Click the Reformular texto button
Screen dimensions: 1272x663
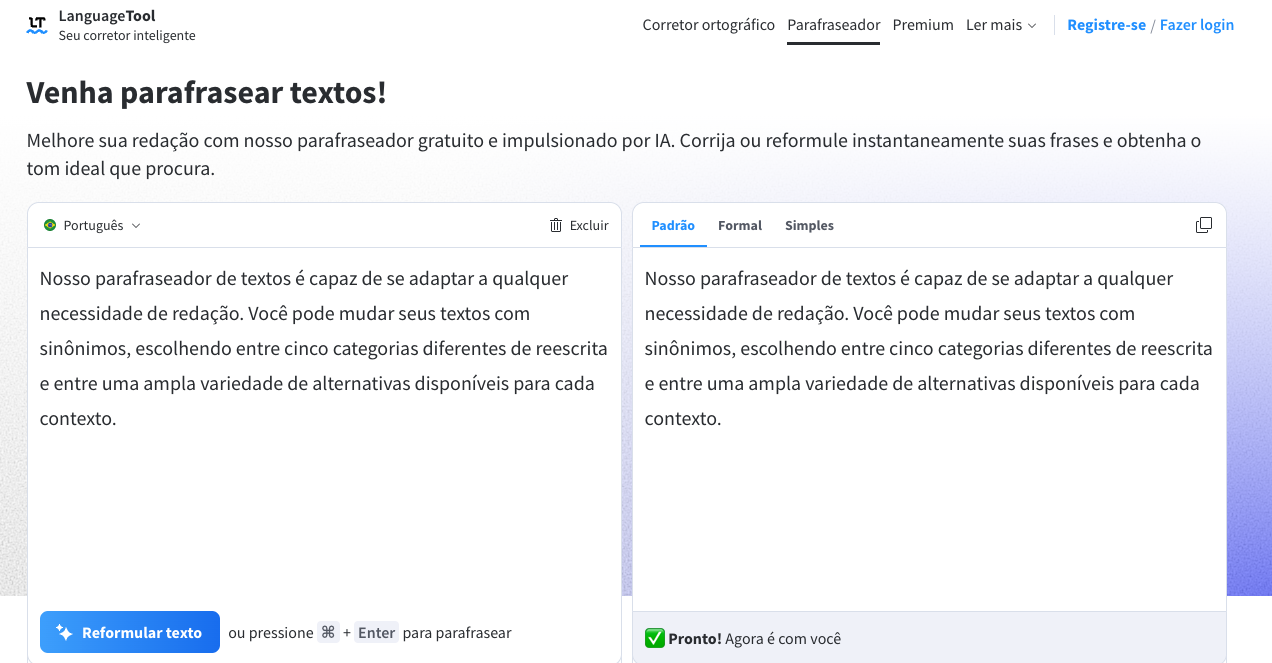(x=130, y=632)
